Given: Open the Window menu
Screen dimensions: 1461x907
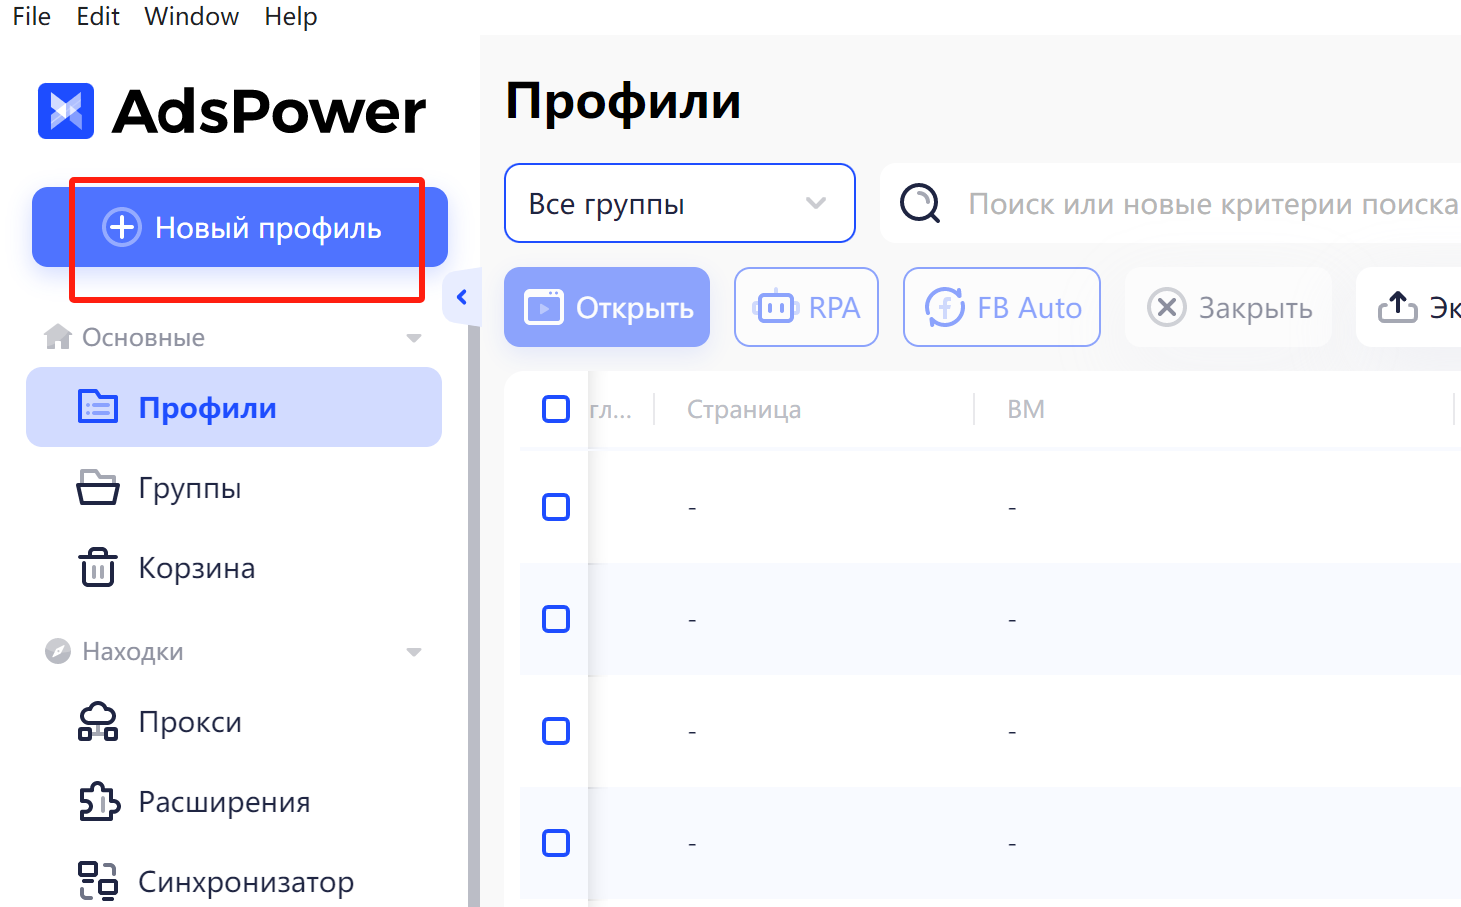Looking at the screenshot, I should (192, 17).
